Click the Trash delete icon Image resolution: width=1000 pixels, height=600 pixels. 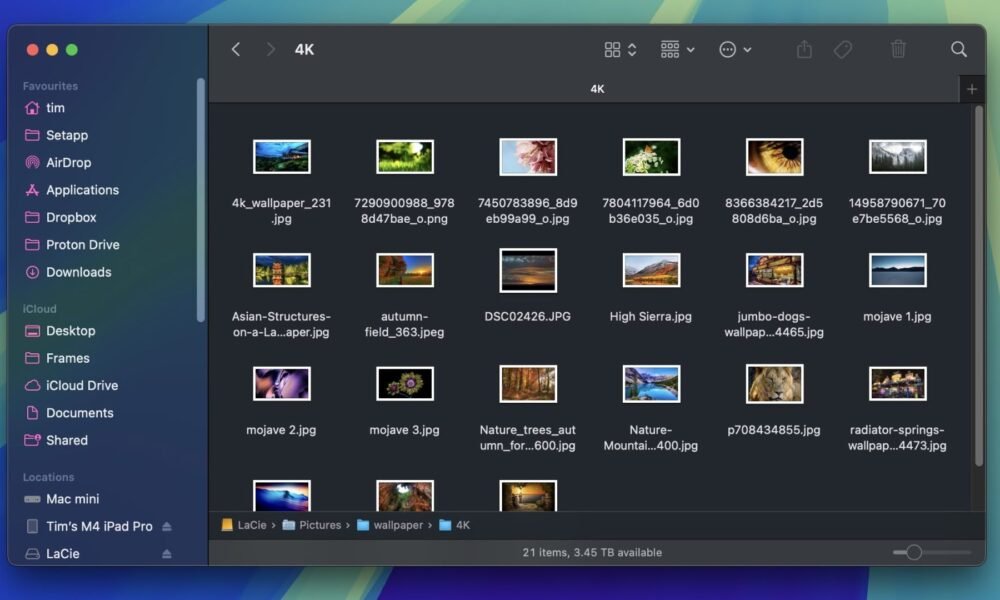(898, 49)
